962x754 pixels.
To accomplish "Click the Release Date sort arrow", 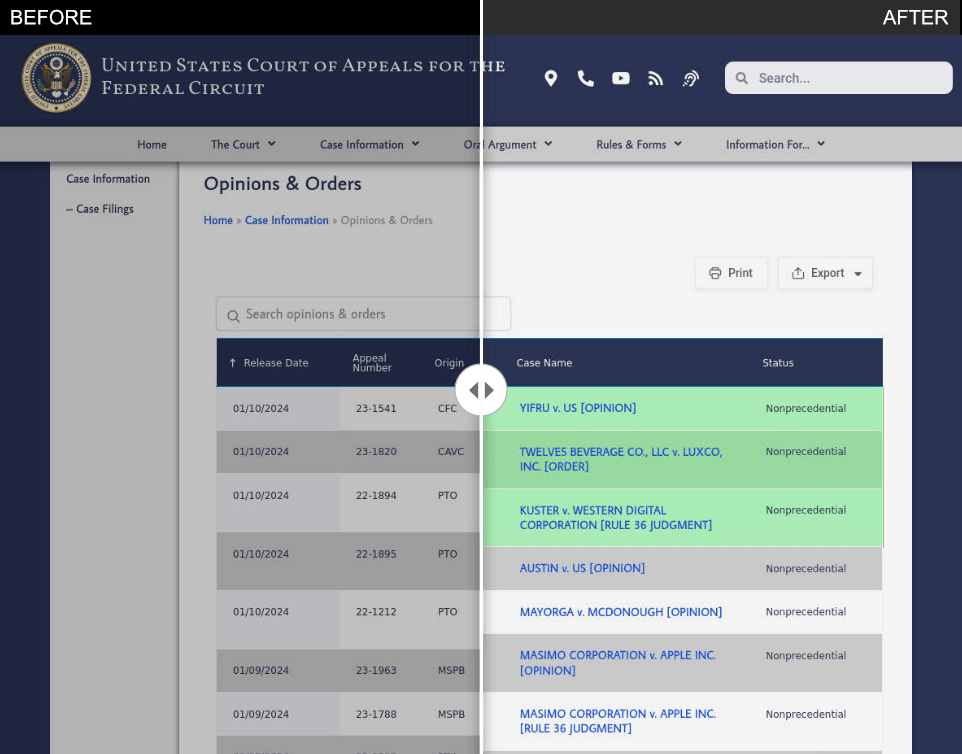I will point(233,363).
